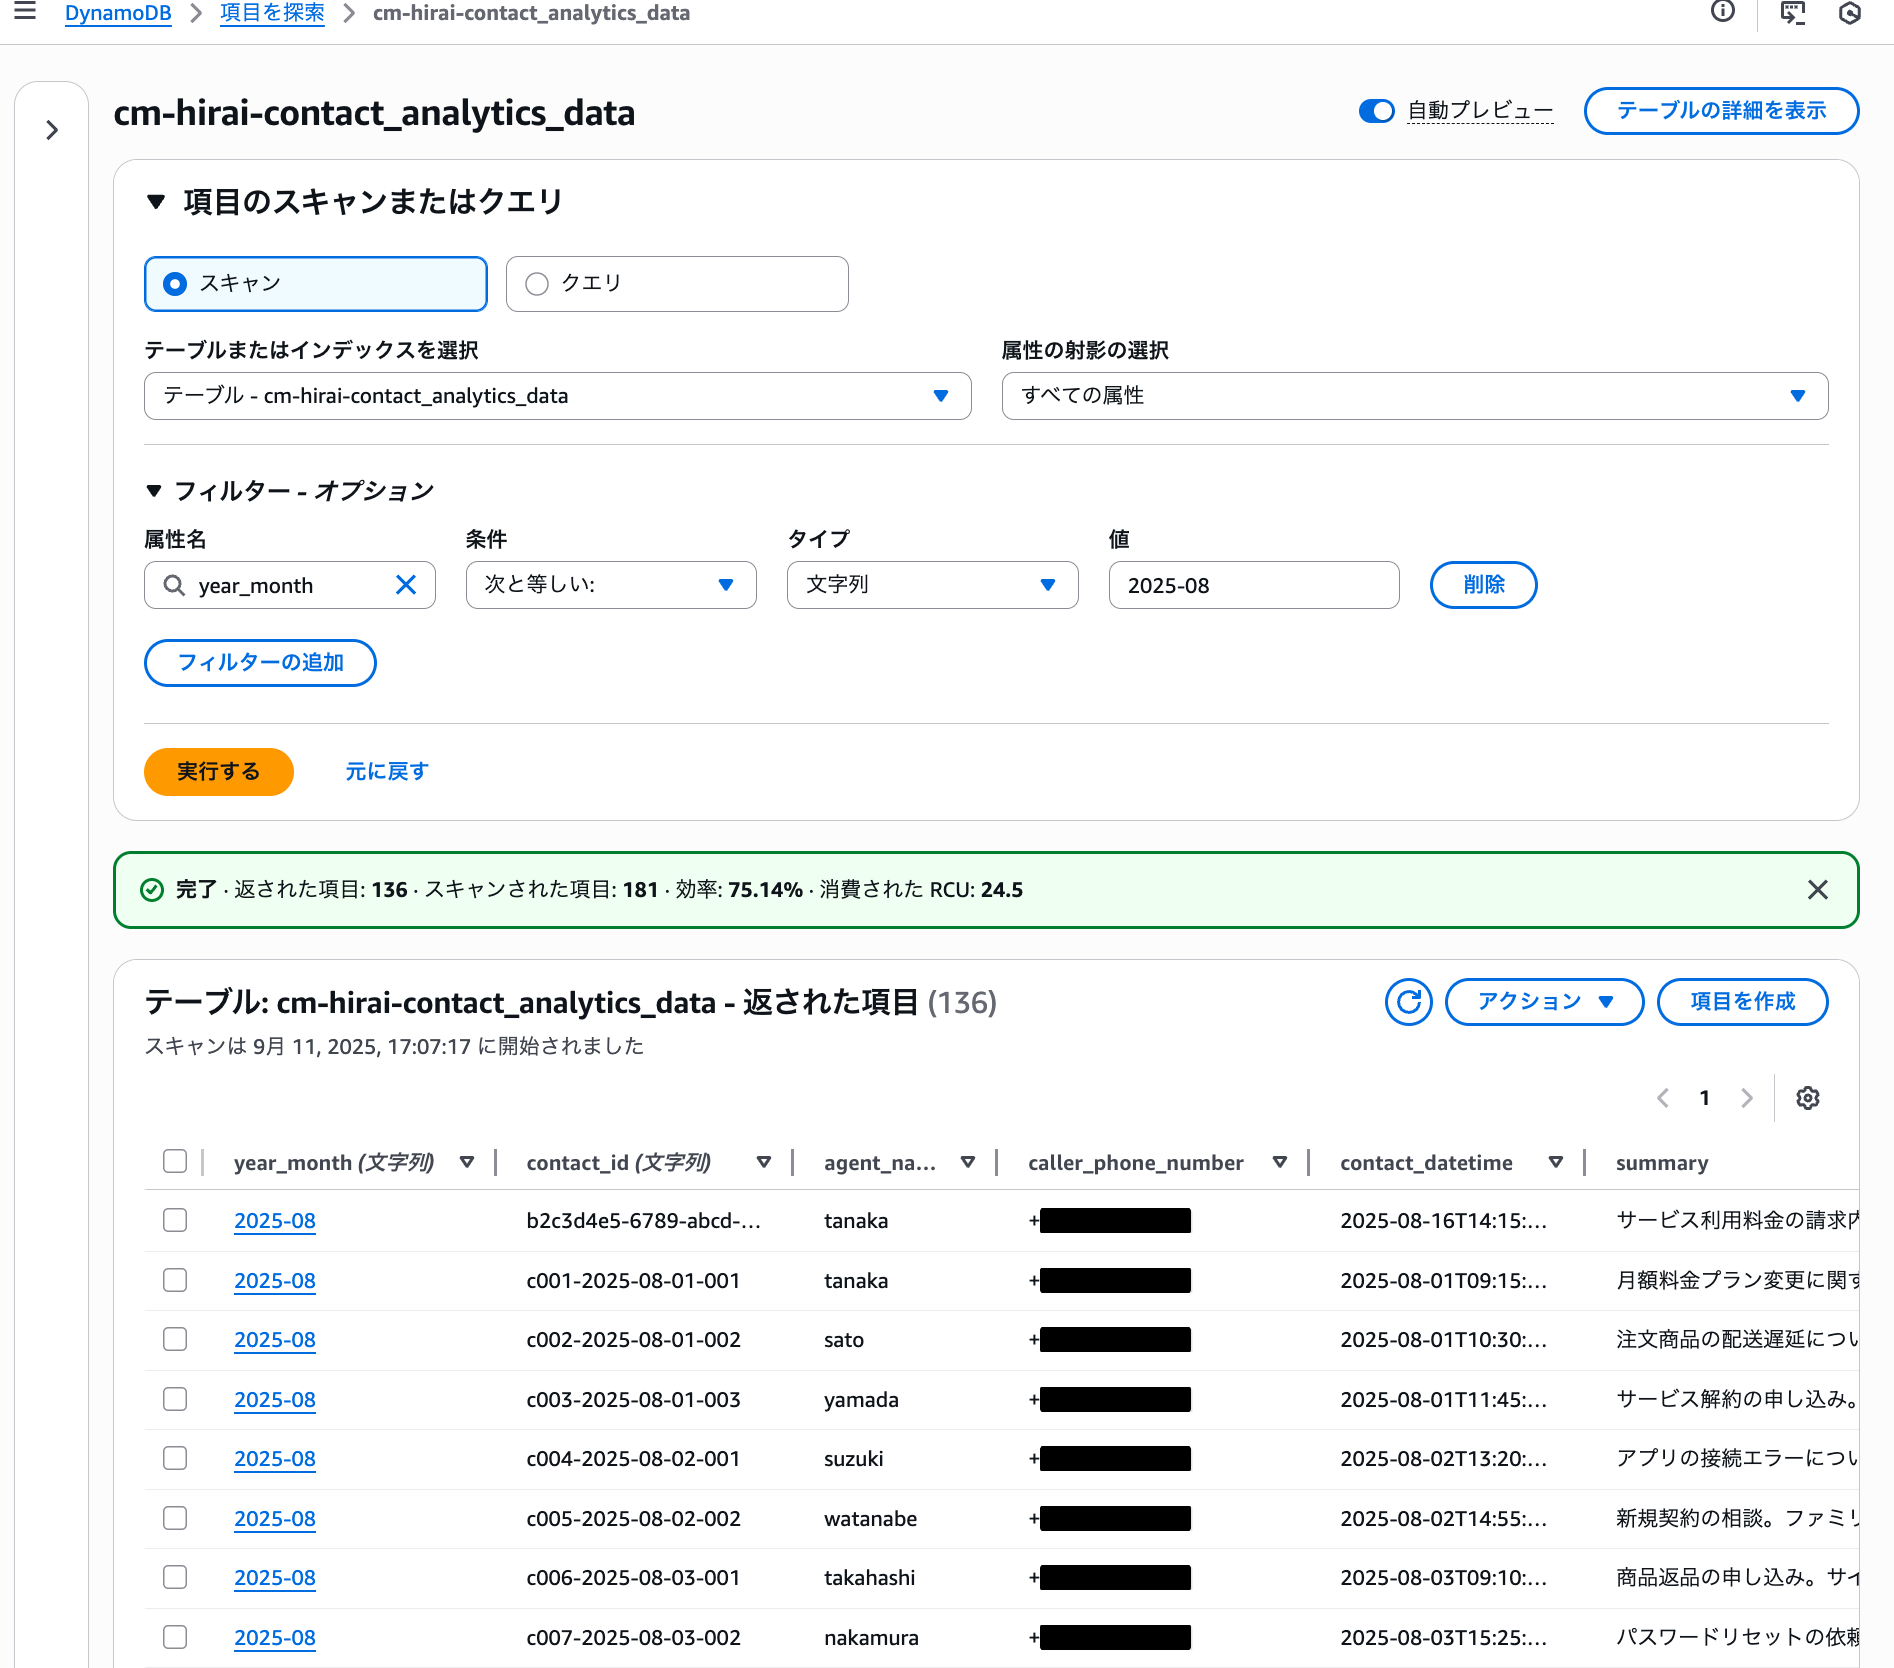This screenshot has height=1668, width=1894.
Task: Click the summary column header
Action: pos(1662,1163)
